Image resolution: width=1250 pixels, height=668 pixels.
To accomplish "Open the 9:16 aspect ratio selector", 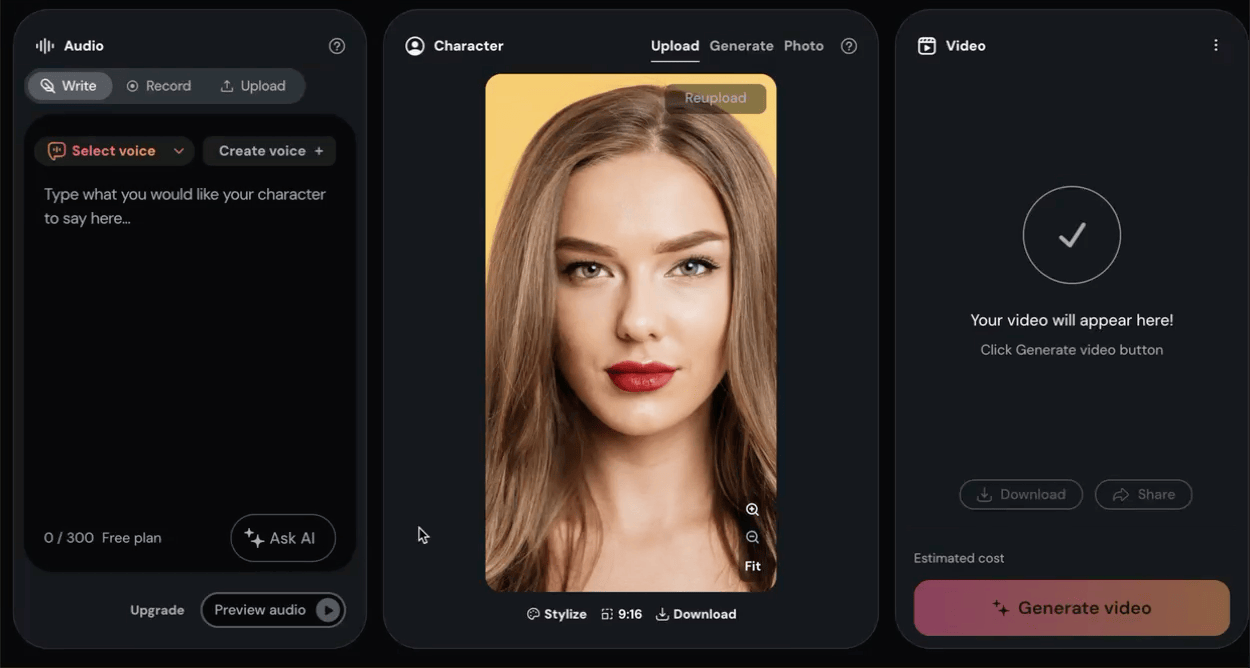I will point(621,614).
